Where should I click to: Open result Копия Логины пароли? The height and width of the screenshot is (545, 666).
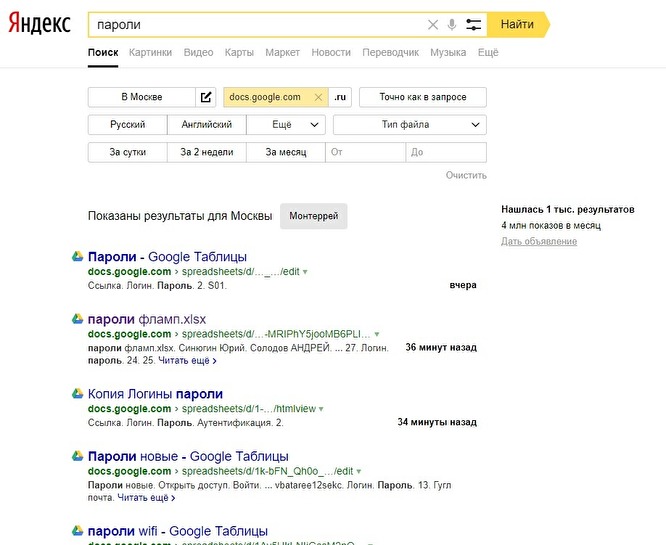click(155, 394)
